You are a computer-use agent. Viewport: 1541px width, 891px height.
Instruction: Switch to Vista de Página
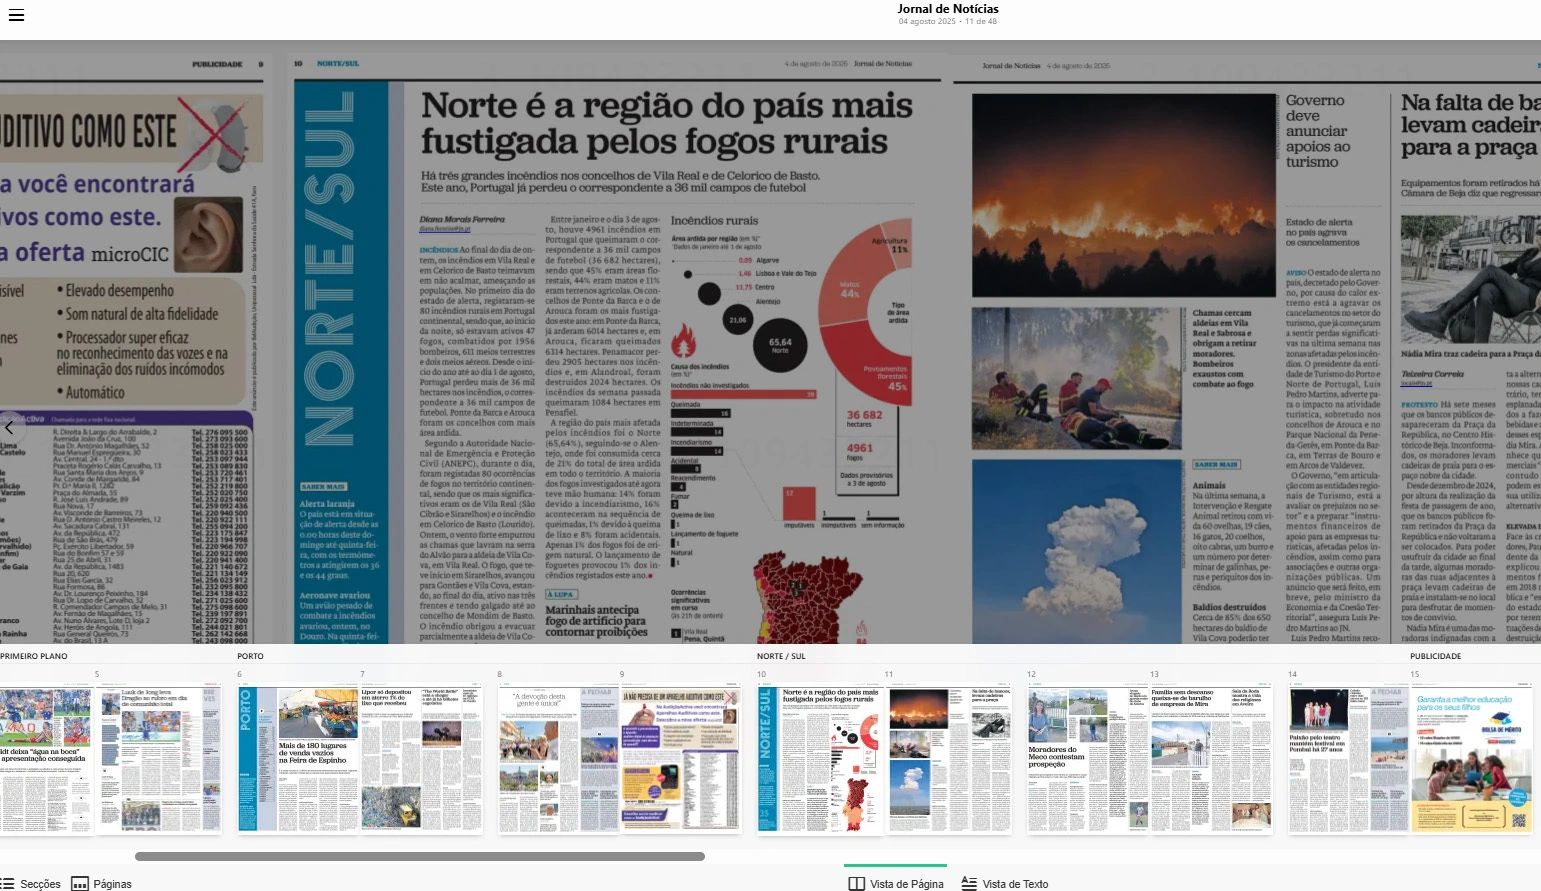896,884
